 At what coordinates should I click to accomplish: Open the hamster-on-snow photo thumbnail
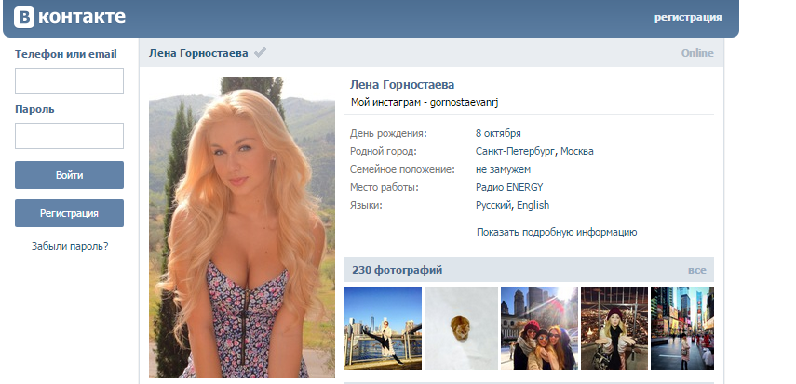pyautogui.click(x=461, y=328)
